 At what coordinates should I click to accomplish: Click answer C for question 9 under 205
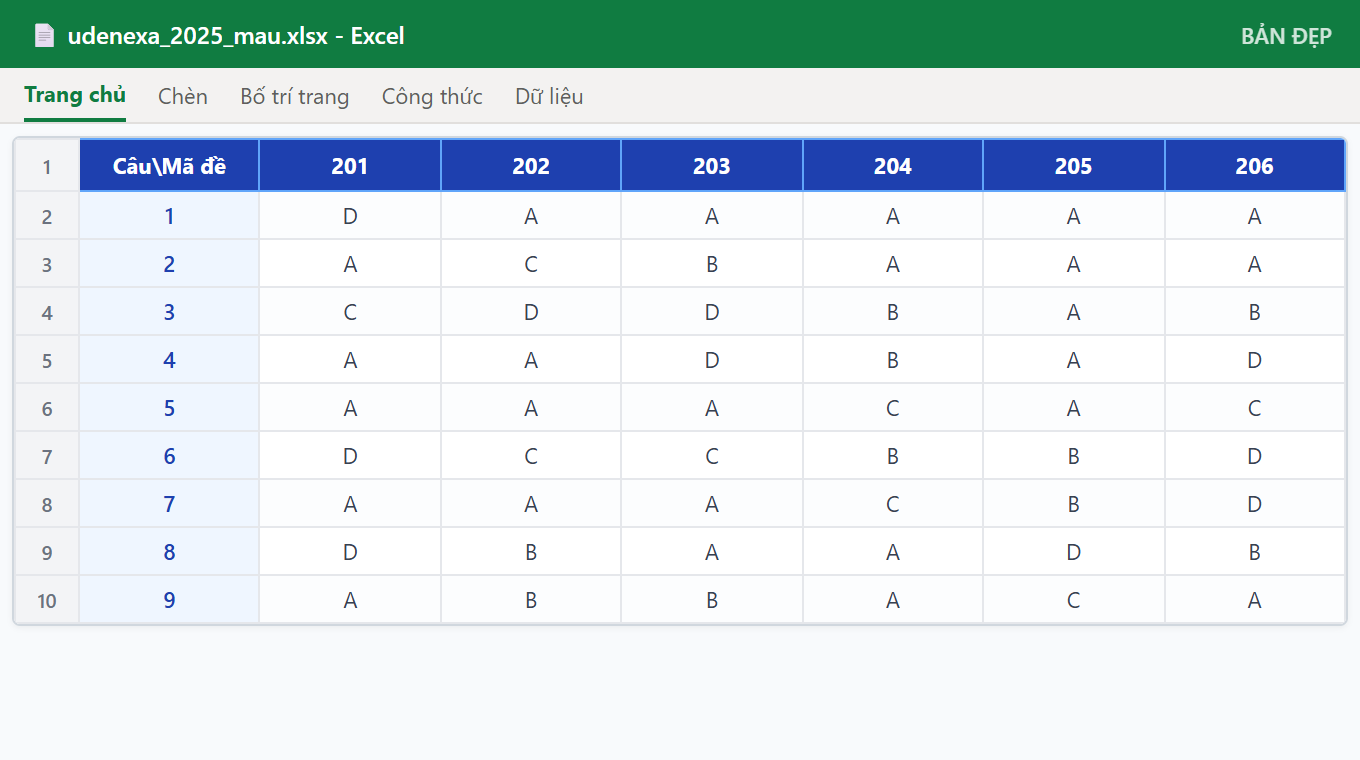(1074, 600)
